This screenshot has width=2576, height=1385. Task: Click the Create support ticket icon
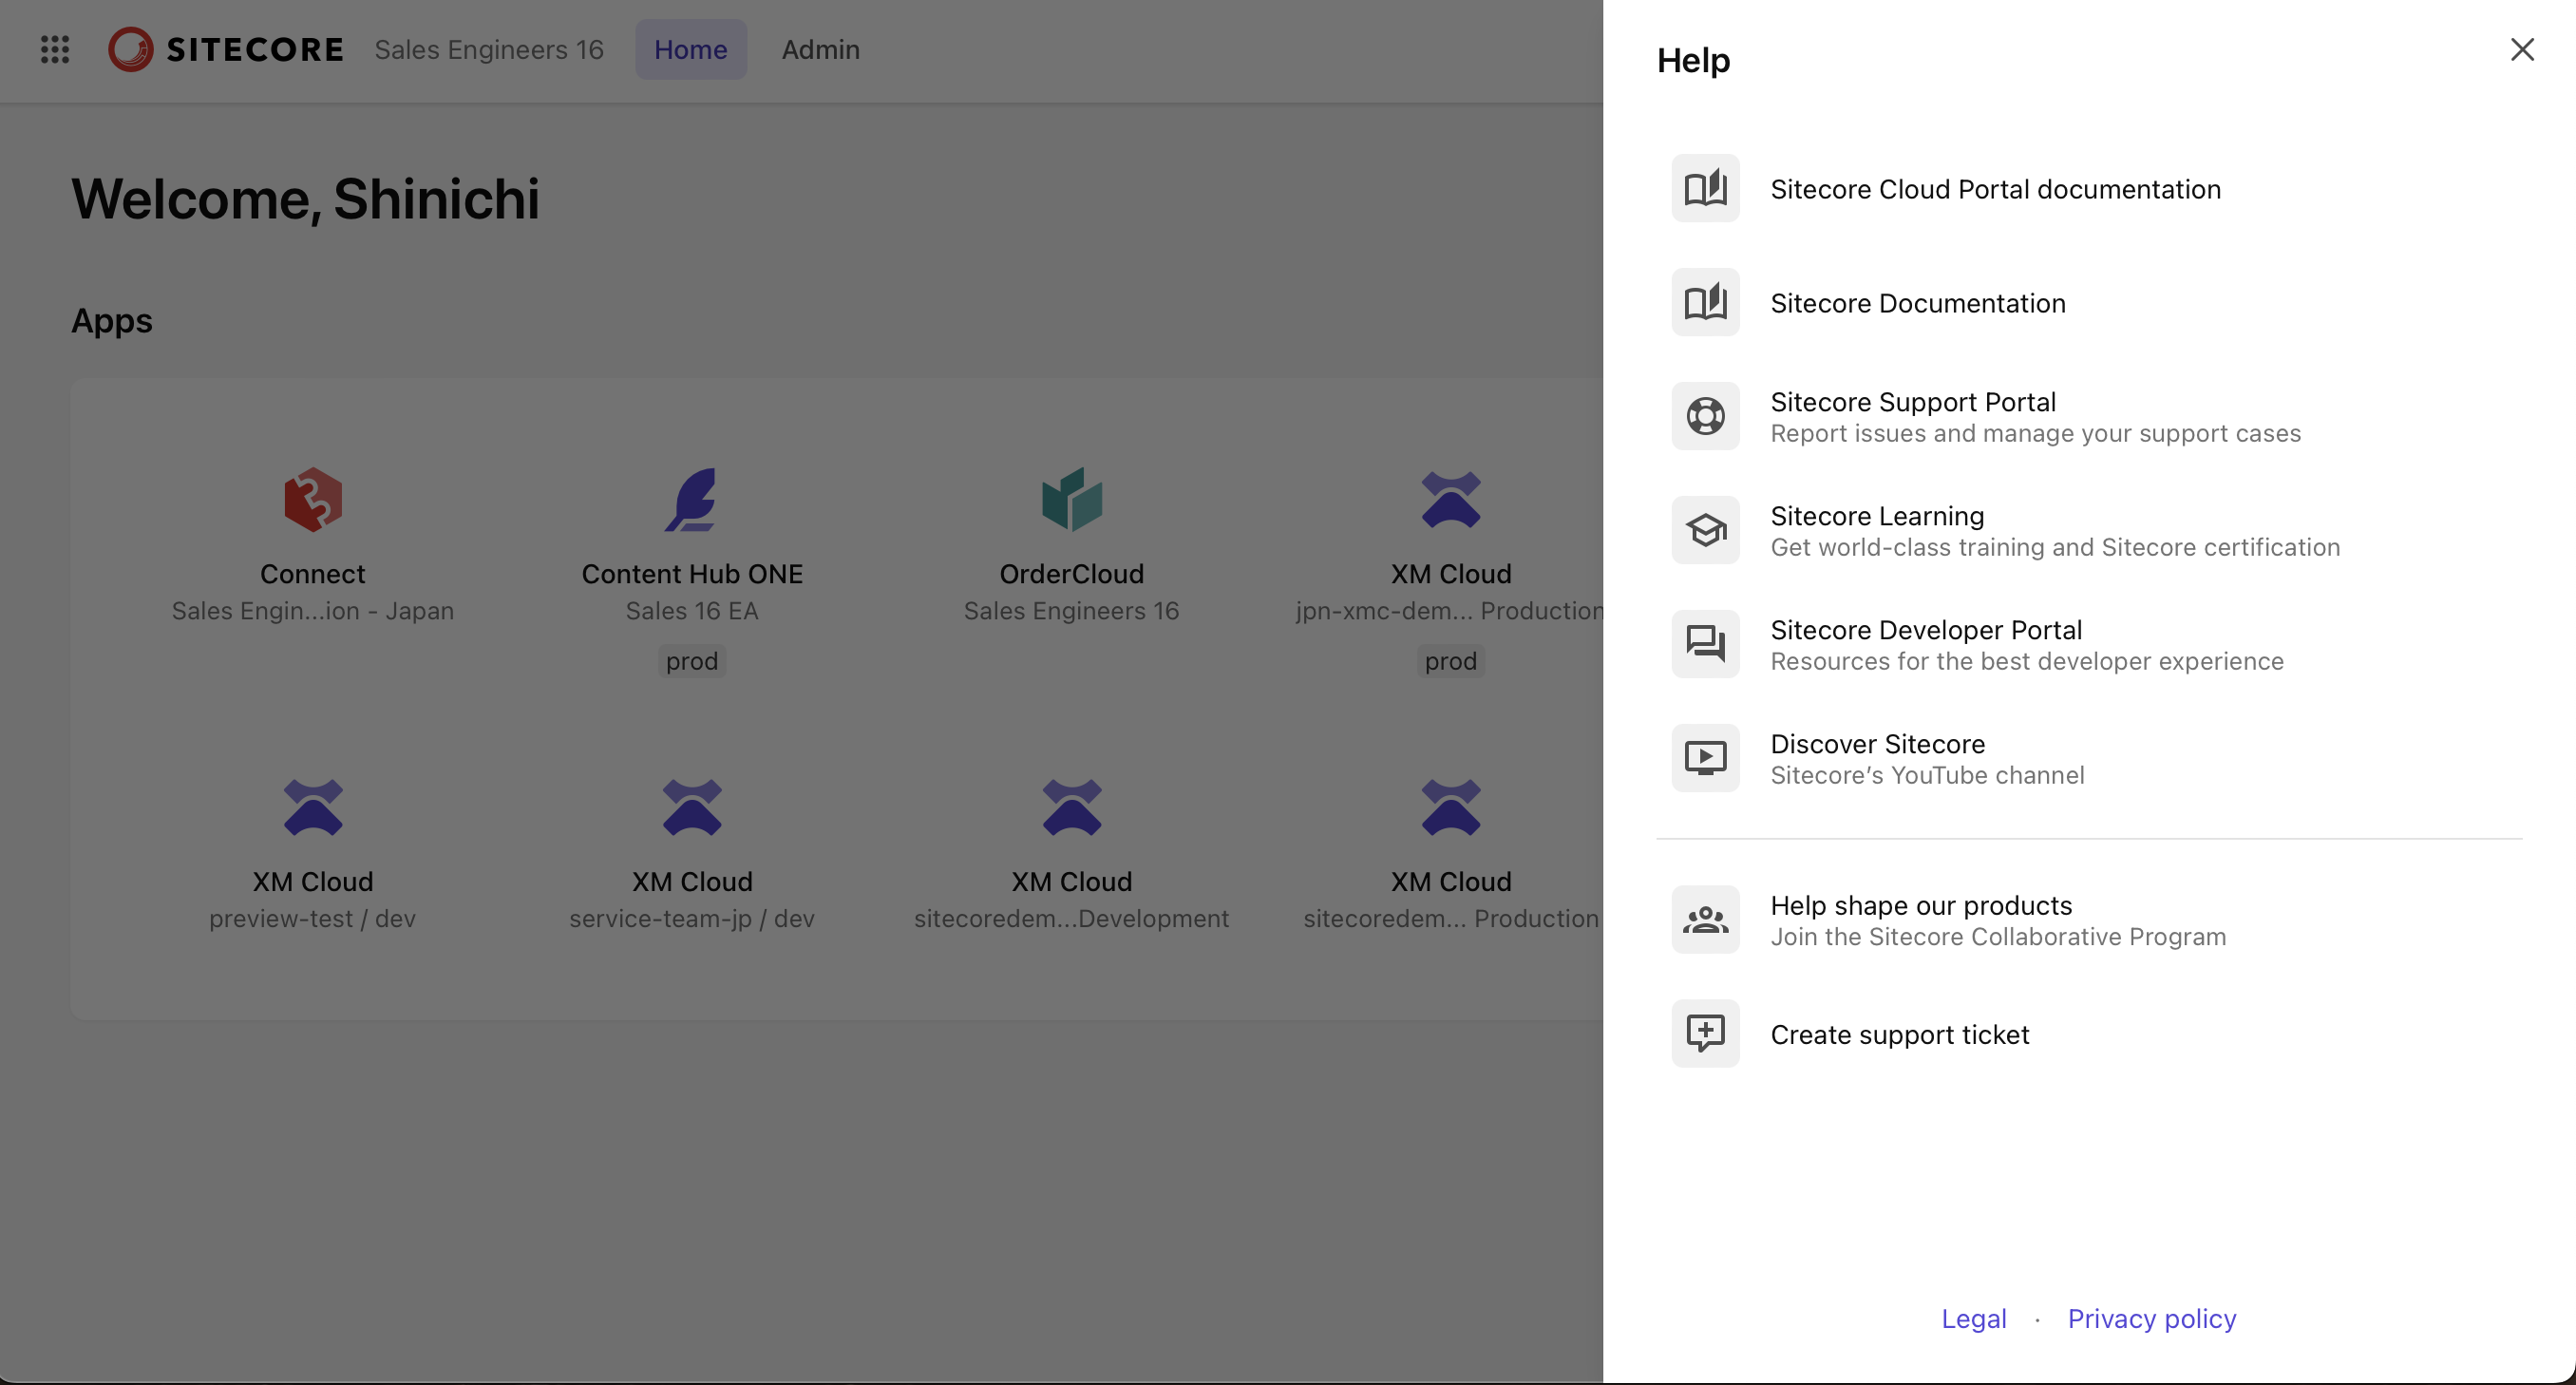pyautogui.click(x=1706, y=1033)
